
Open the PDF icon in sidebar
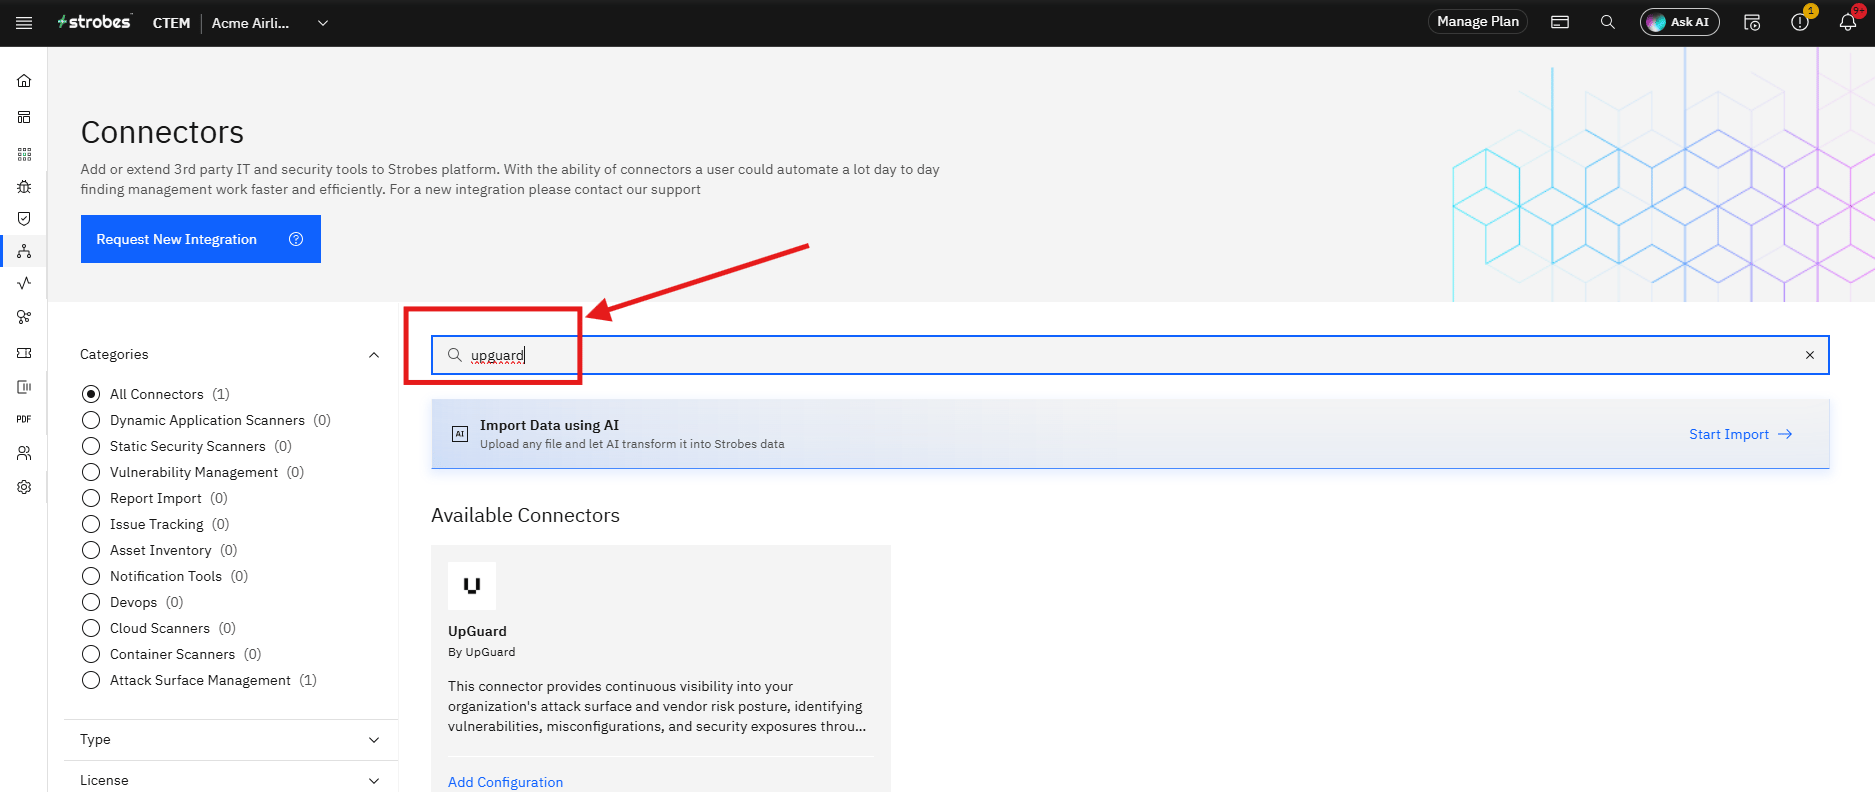(24, 419)
